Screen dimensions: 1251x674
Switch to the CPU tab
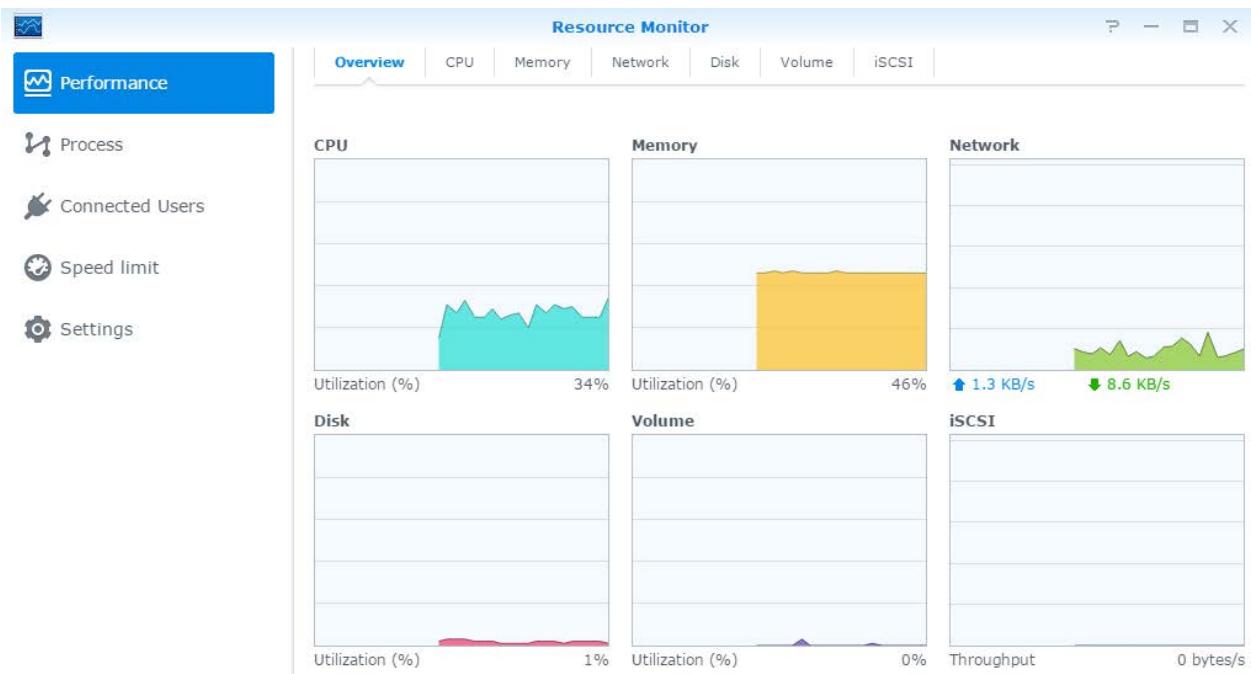point(459,62)
